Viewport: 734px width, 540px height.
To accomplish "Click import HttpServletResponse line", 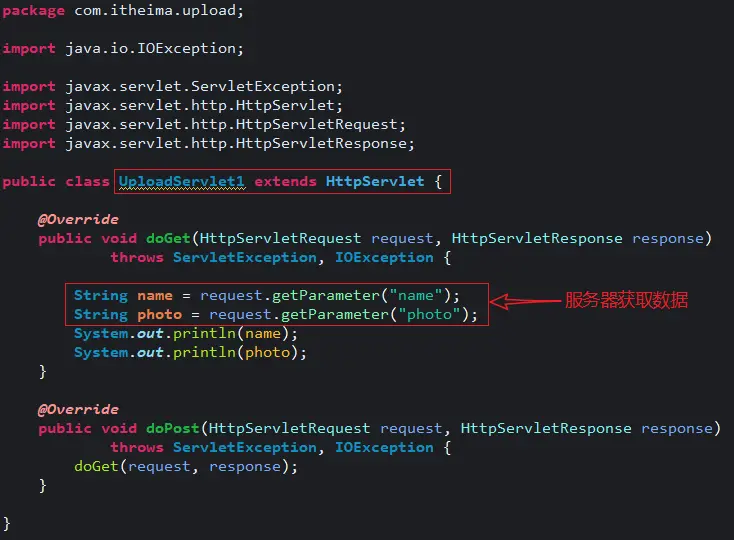I will tap(209, 143).
